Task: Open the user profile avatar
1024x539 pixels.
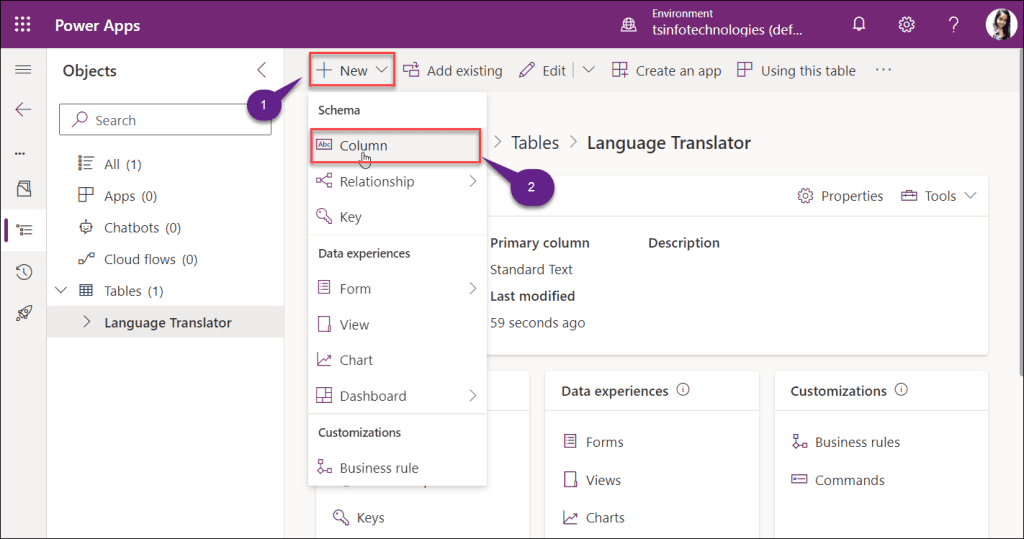Action: pyautogui.click(x=1000, y=25)
